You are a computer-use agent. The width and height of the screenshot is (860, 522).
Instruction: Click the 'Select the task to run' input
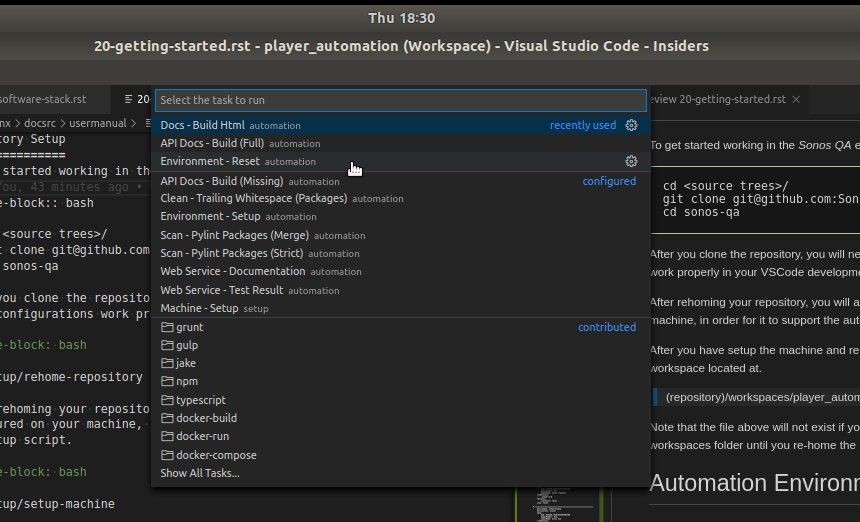tap(400, 100)
